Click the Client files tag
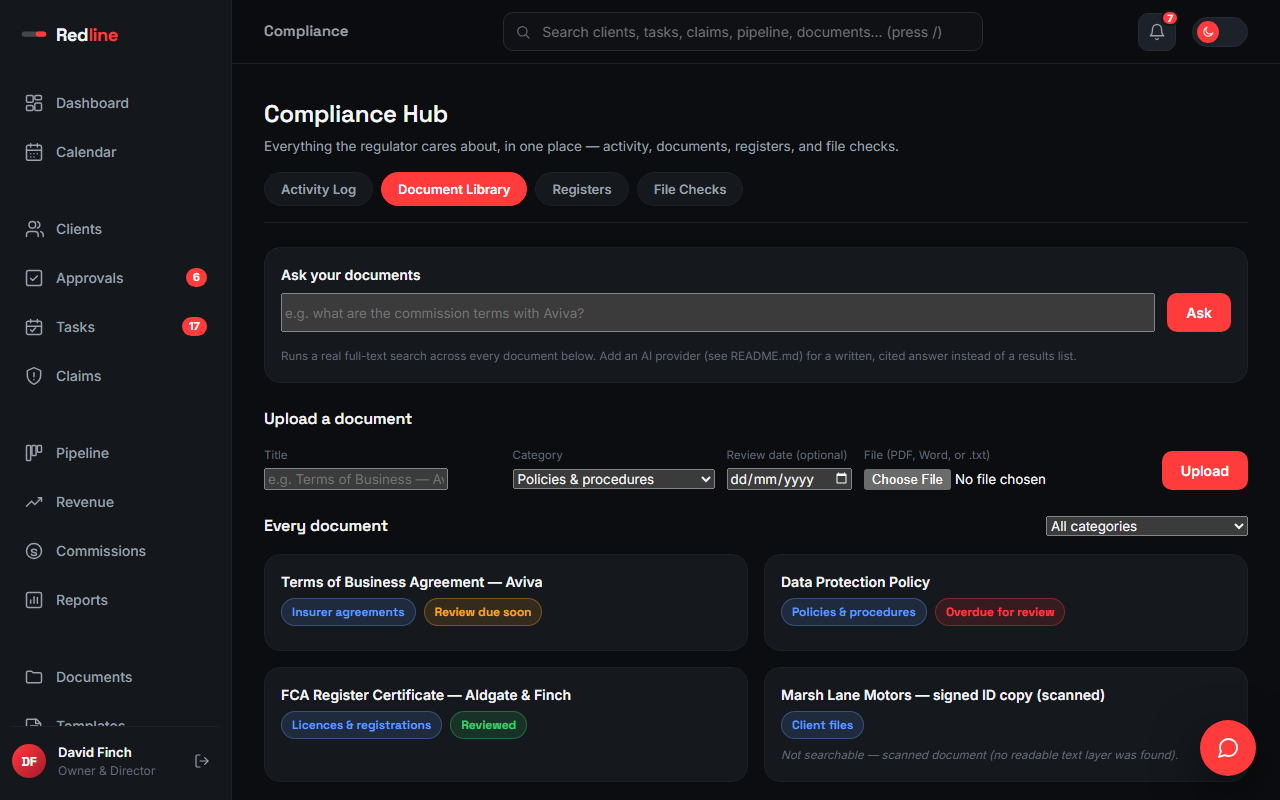1280x800 pixels. coord(822,725)
